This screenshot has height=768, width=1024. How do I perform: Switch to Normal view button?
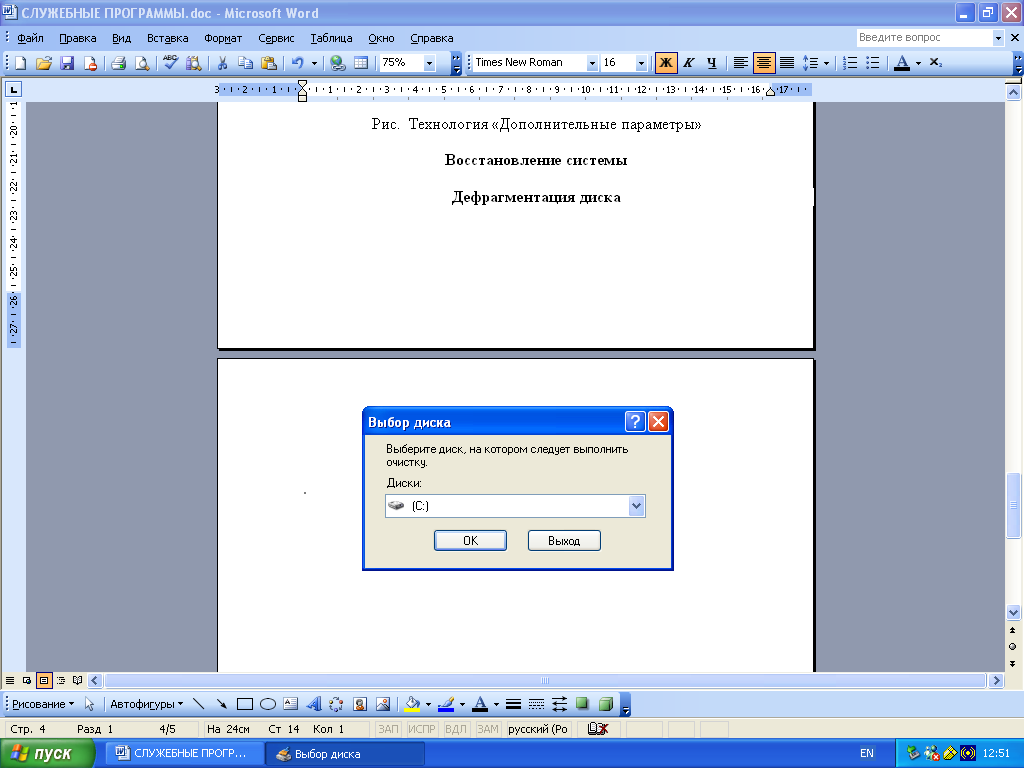[x=10, y=680]
